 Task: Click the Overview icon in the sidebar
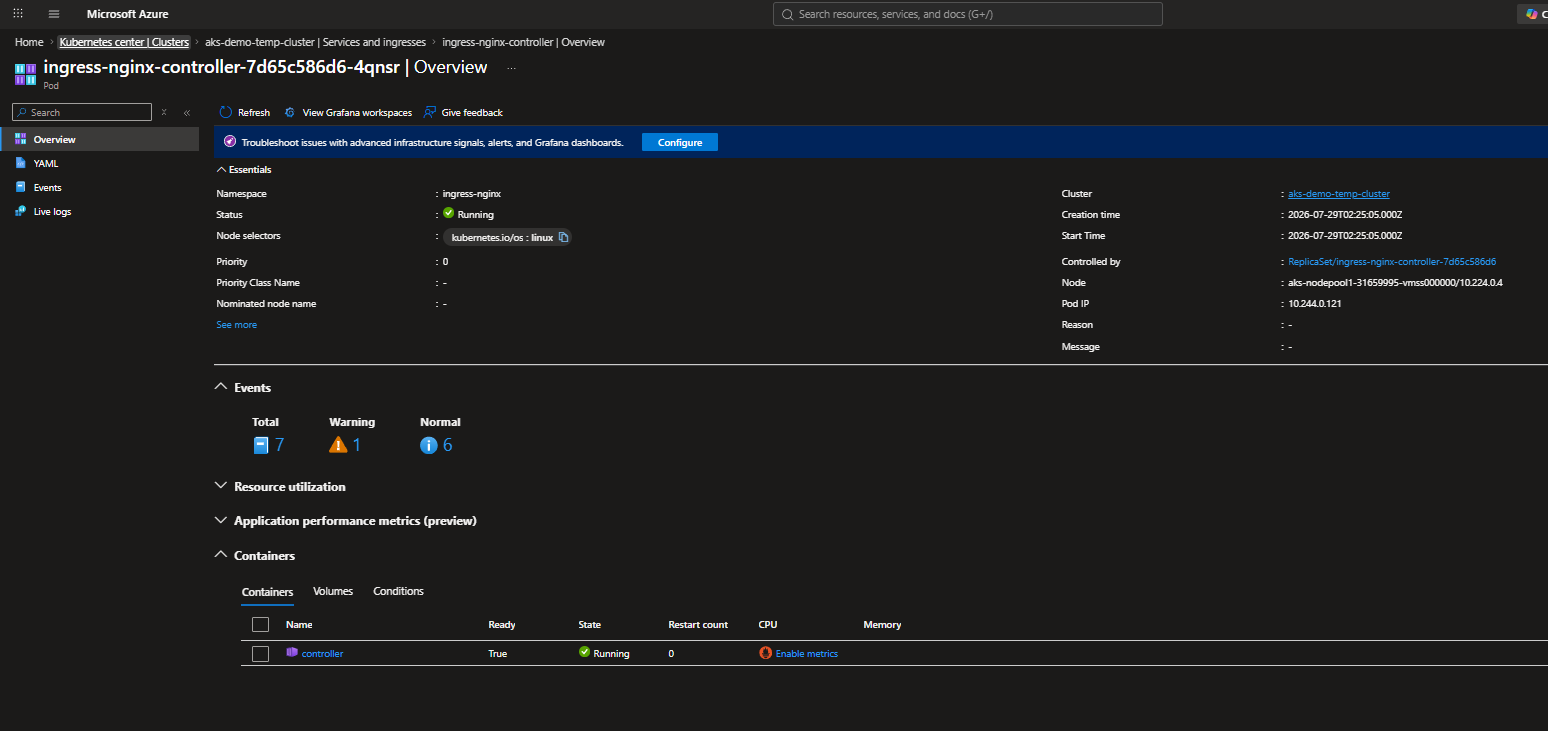(21, 140)
